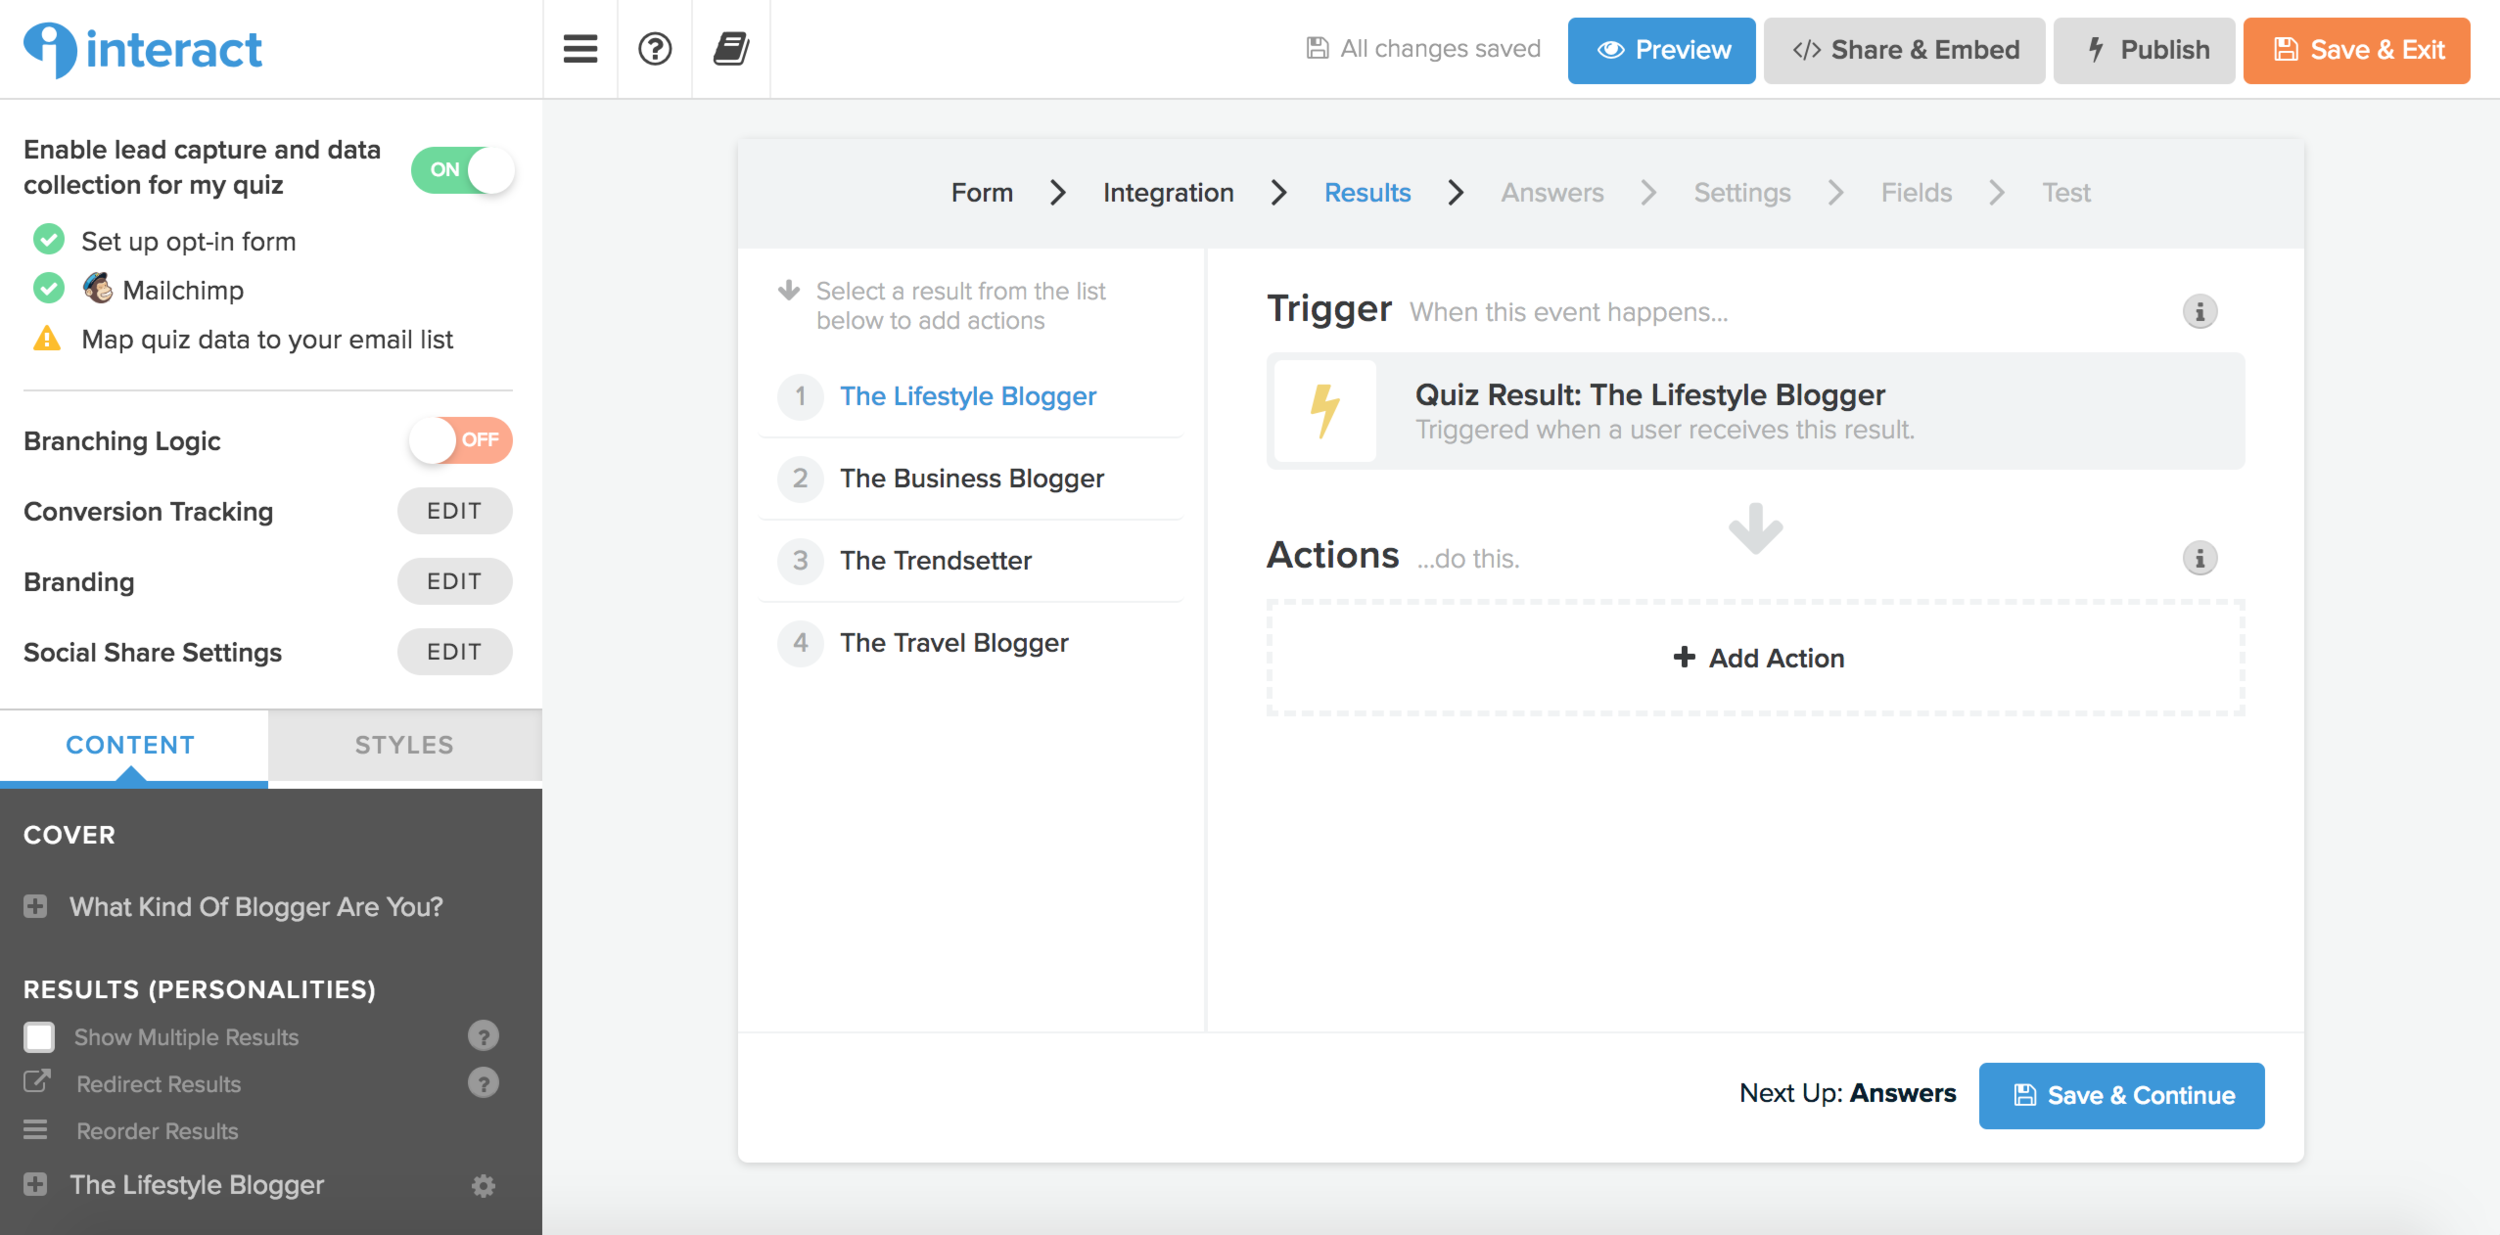Viewport: 2500px width, 1235px height.
Task: Click the yellow warning triangle icon
Action: [47, 338]
